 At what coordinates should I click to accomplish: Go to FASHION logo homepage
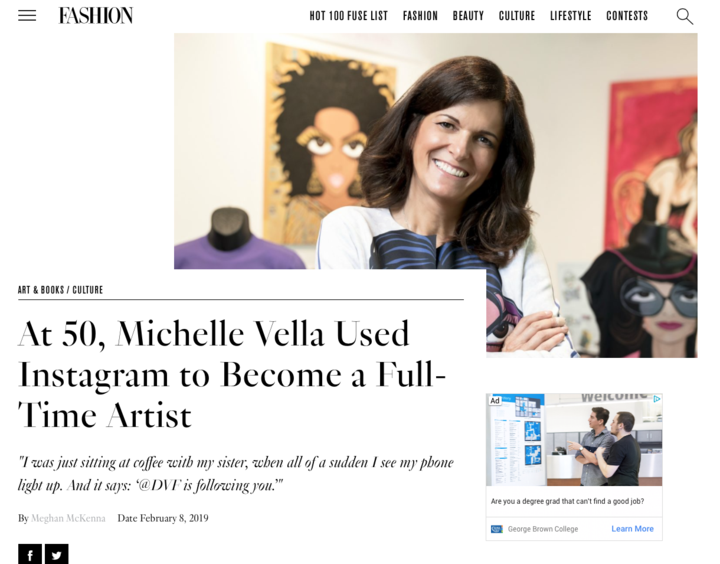click(96, 16)
